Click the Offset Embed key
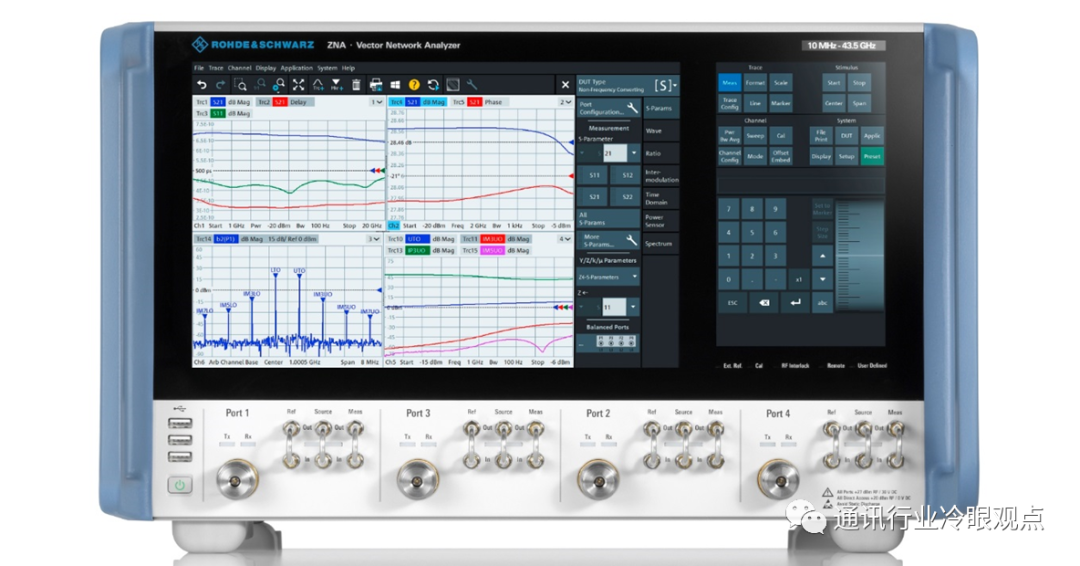The image size is (1080, 566). click(x=780, y=156)
